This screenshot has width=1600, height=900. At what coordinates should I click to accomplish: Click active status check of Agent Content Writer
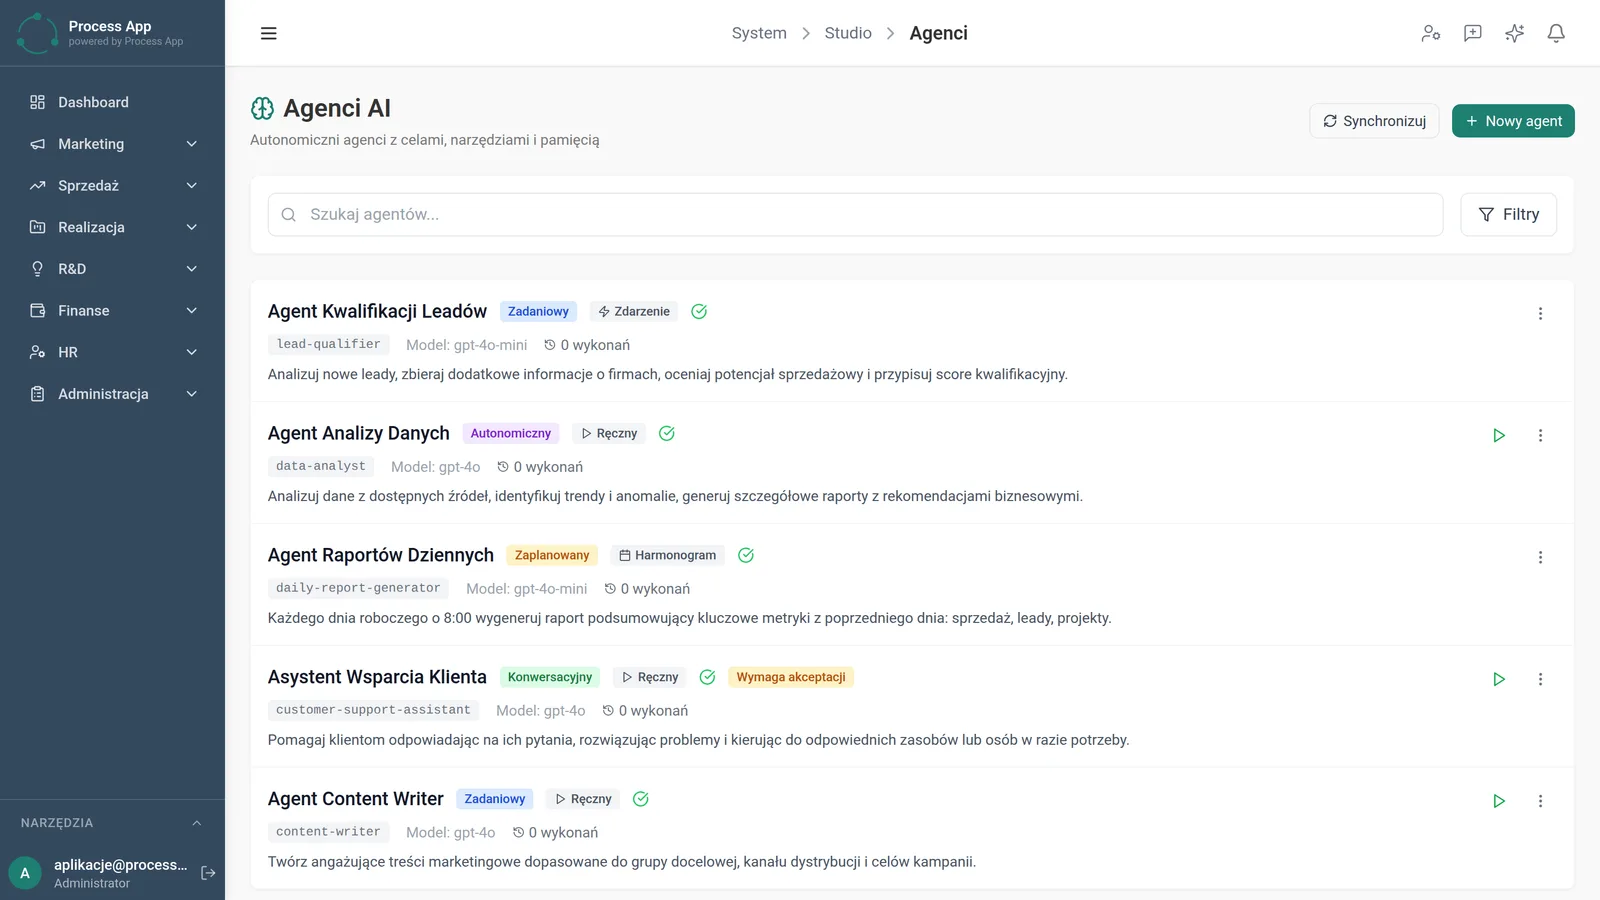[641, 799]
